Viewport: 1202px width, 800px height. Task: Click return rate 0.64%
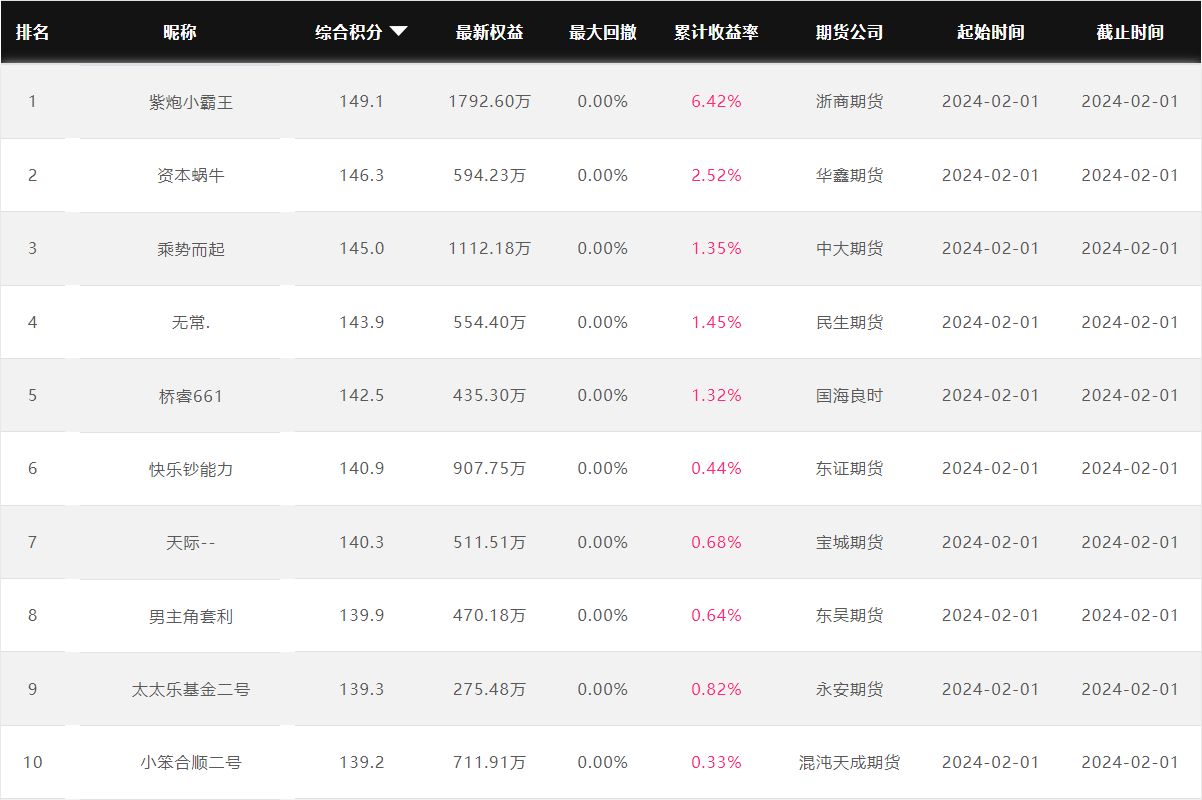coord(716,616)
